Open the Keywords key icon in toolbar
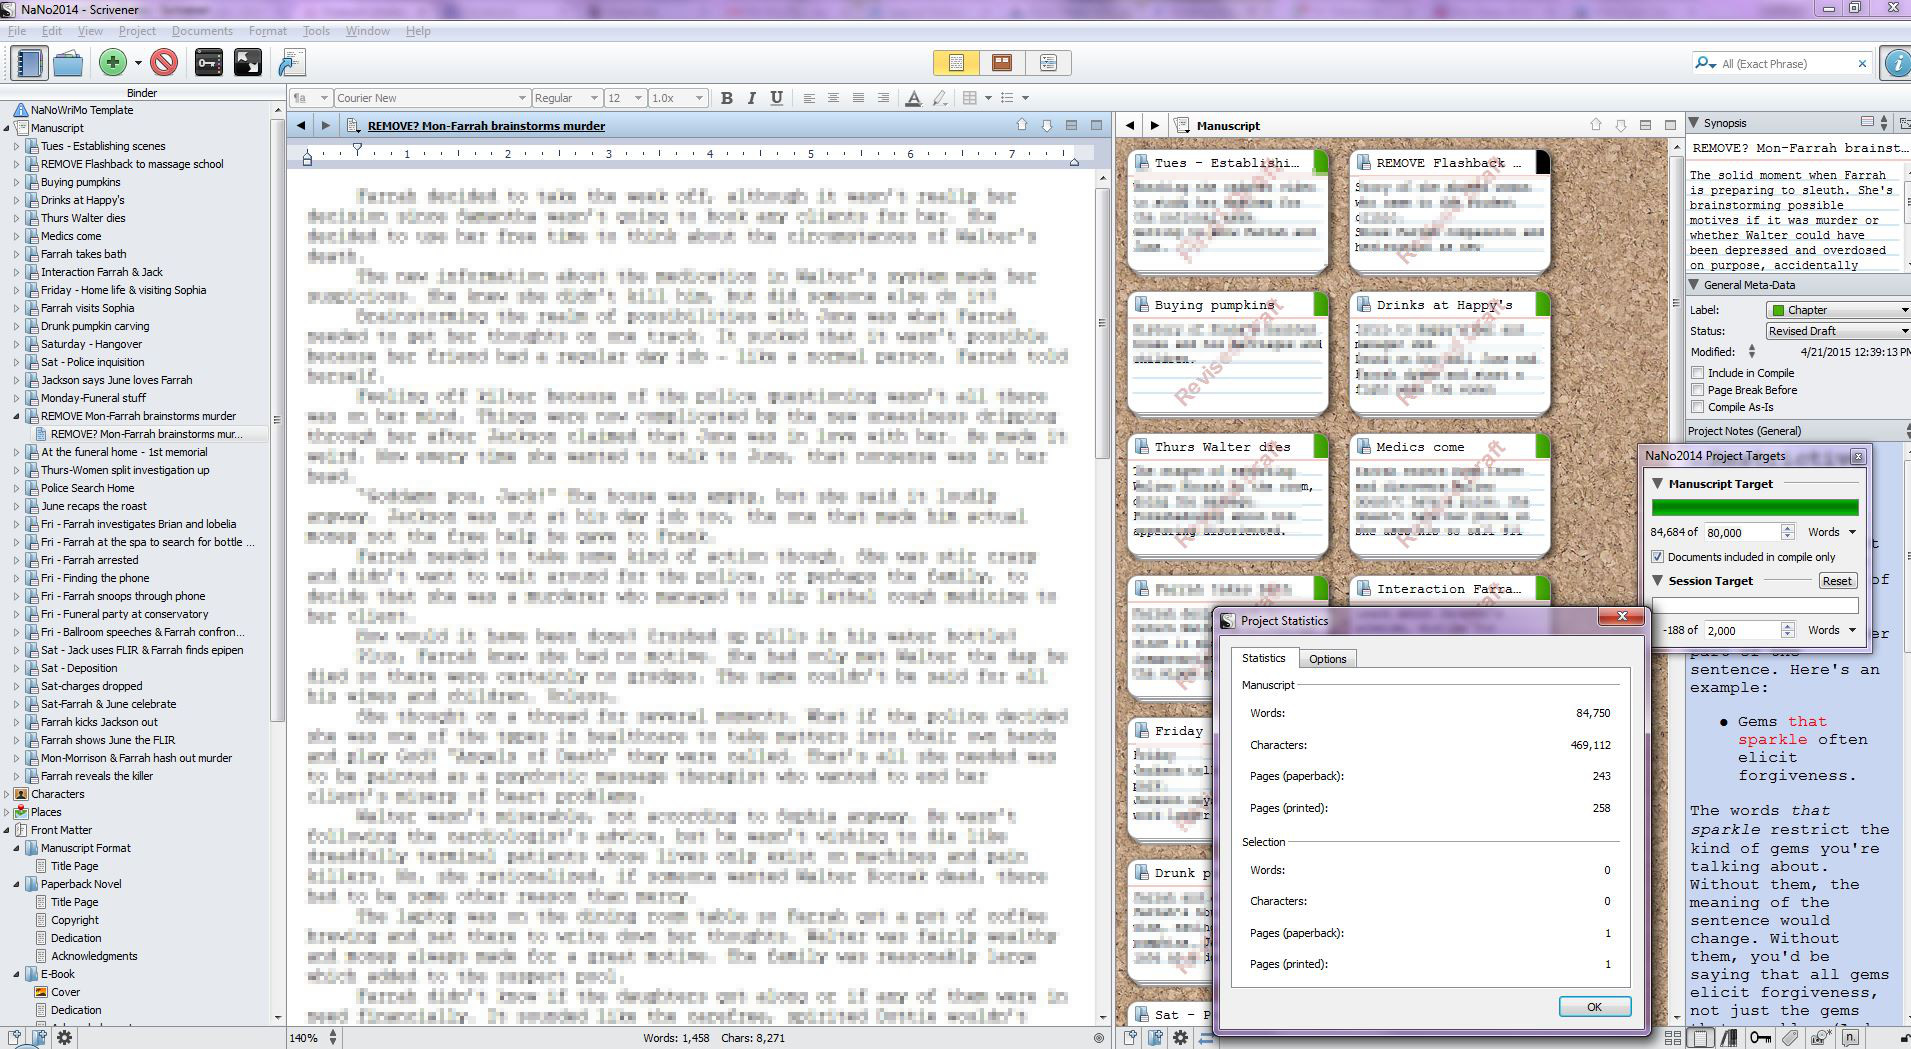1911x1049 pixels. coord(209,63)
